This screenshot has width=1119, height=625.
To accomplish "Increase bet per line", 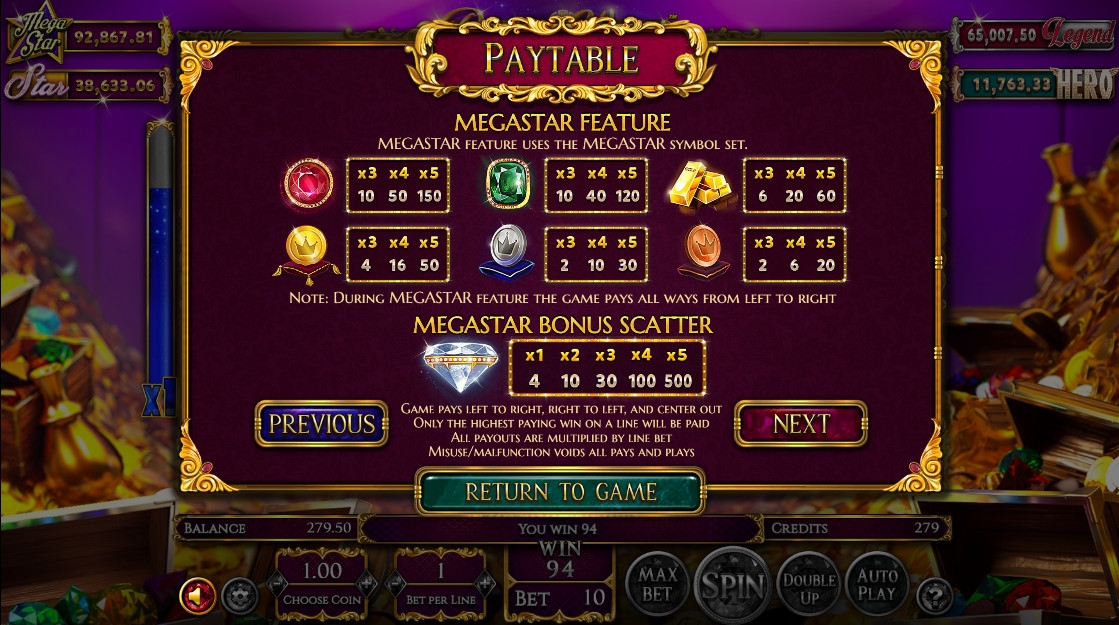I will [x=485, y=584].
